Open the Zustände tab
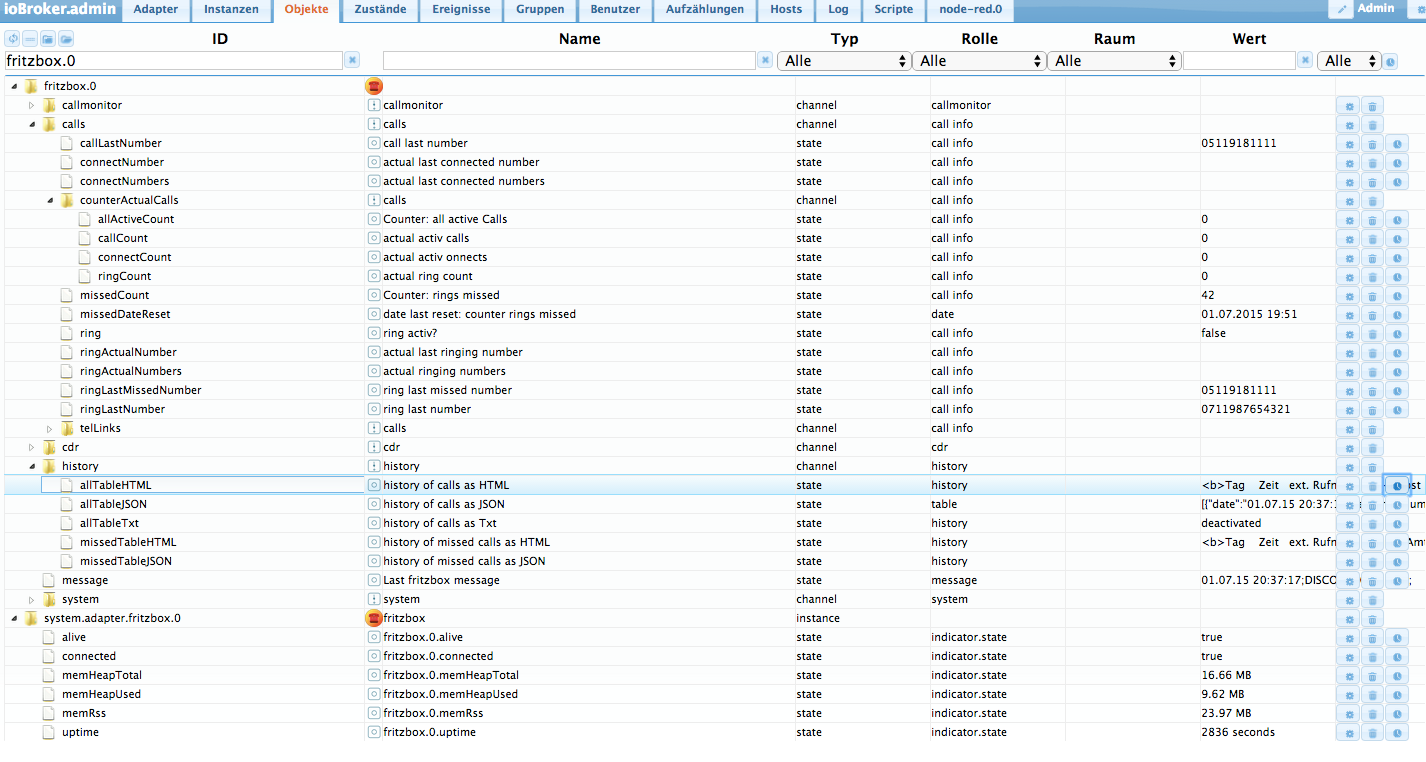Image resolution: width=1426 pixels, height=762 pixels. click(x=380, y=10)
